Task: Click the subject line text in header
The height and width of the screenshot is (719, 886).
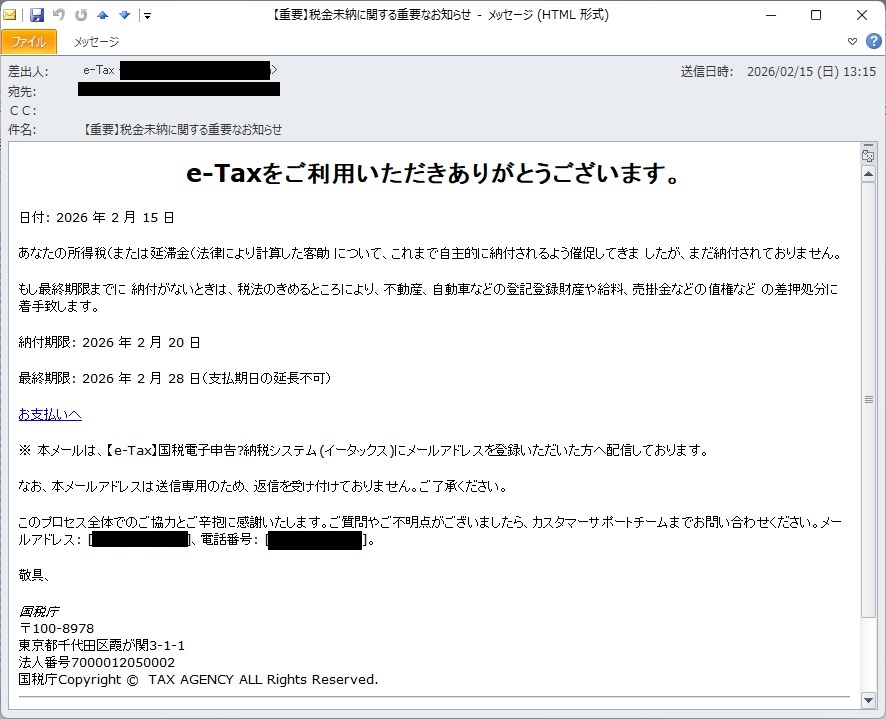Action: 184,129
